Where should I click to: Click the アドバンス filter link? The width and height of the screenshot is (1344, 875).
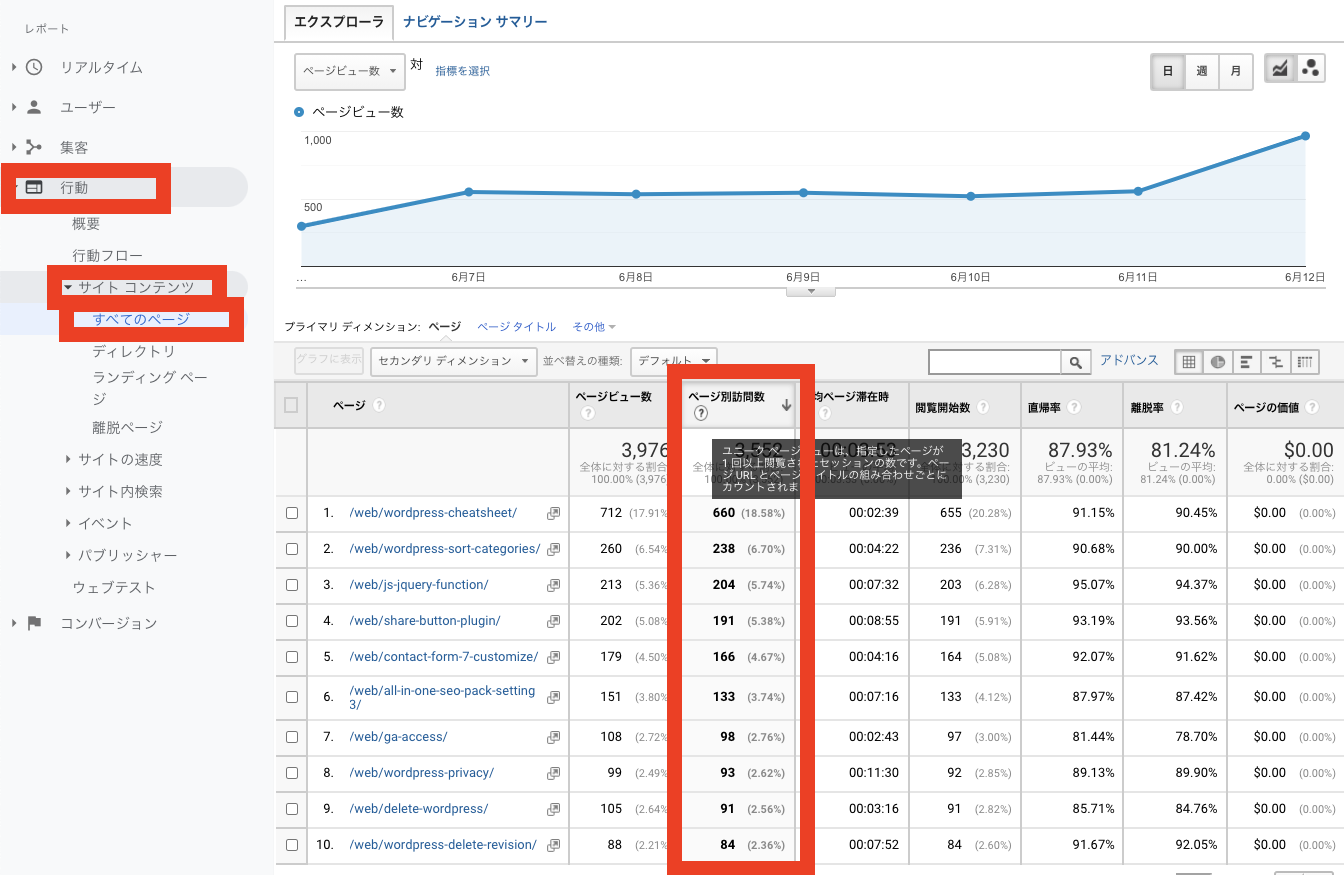tap(1129, 360)
